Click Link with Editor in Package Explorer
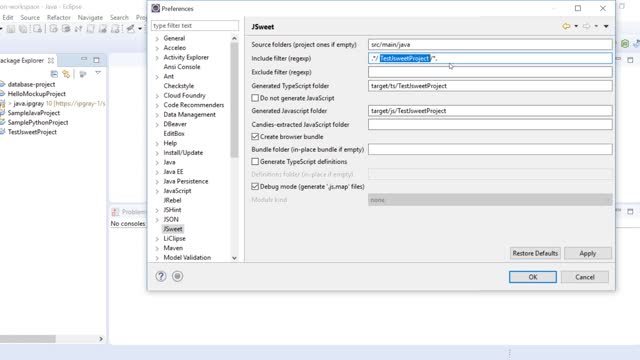This screenshot has height=360, width=640. (66, 74)
